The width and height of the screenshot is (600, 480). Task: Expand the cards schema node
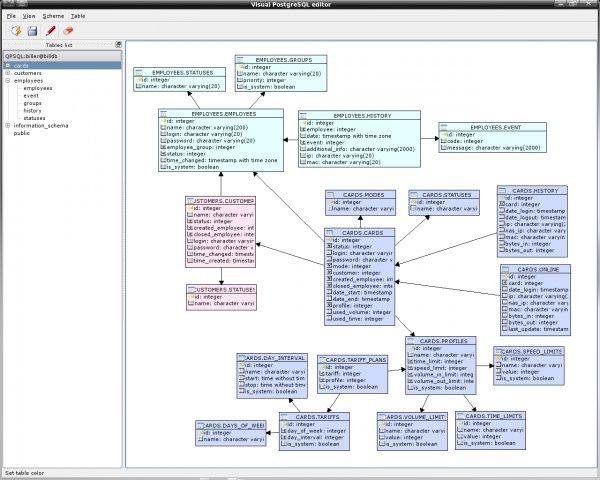[x=8, y=65]
